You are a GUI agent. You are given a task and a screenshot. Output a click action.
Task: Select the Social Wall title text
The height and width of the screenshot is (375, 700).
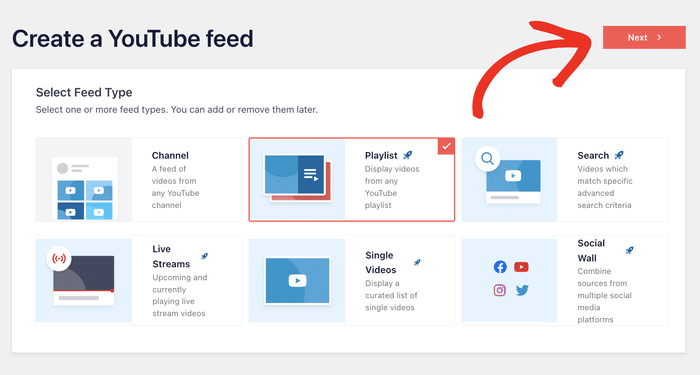pyautogui.click(x=591, y=250)
